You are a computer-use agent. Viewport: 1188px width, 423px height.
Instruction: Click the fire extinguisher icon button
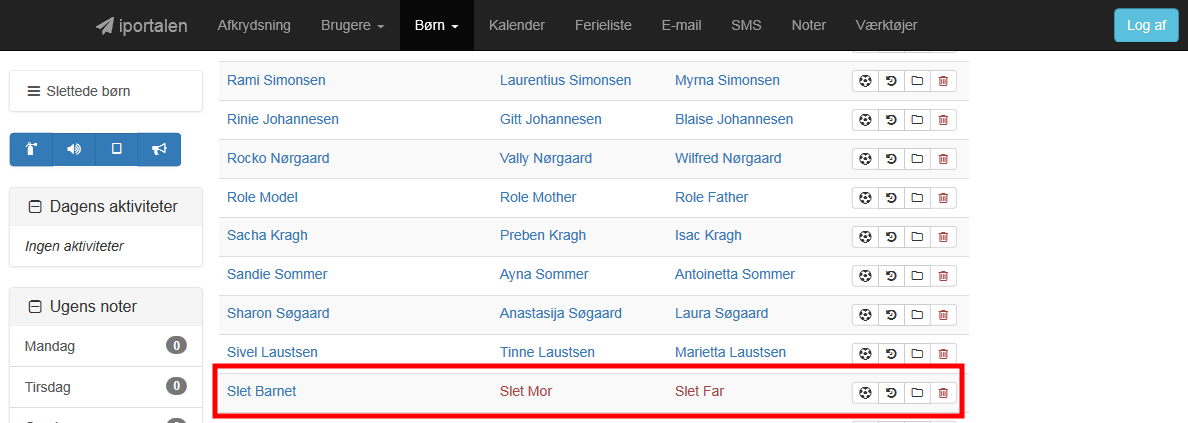31,149
